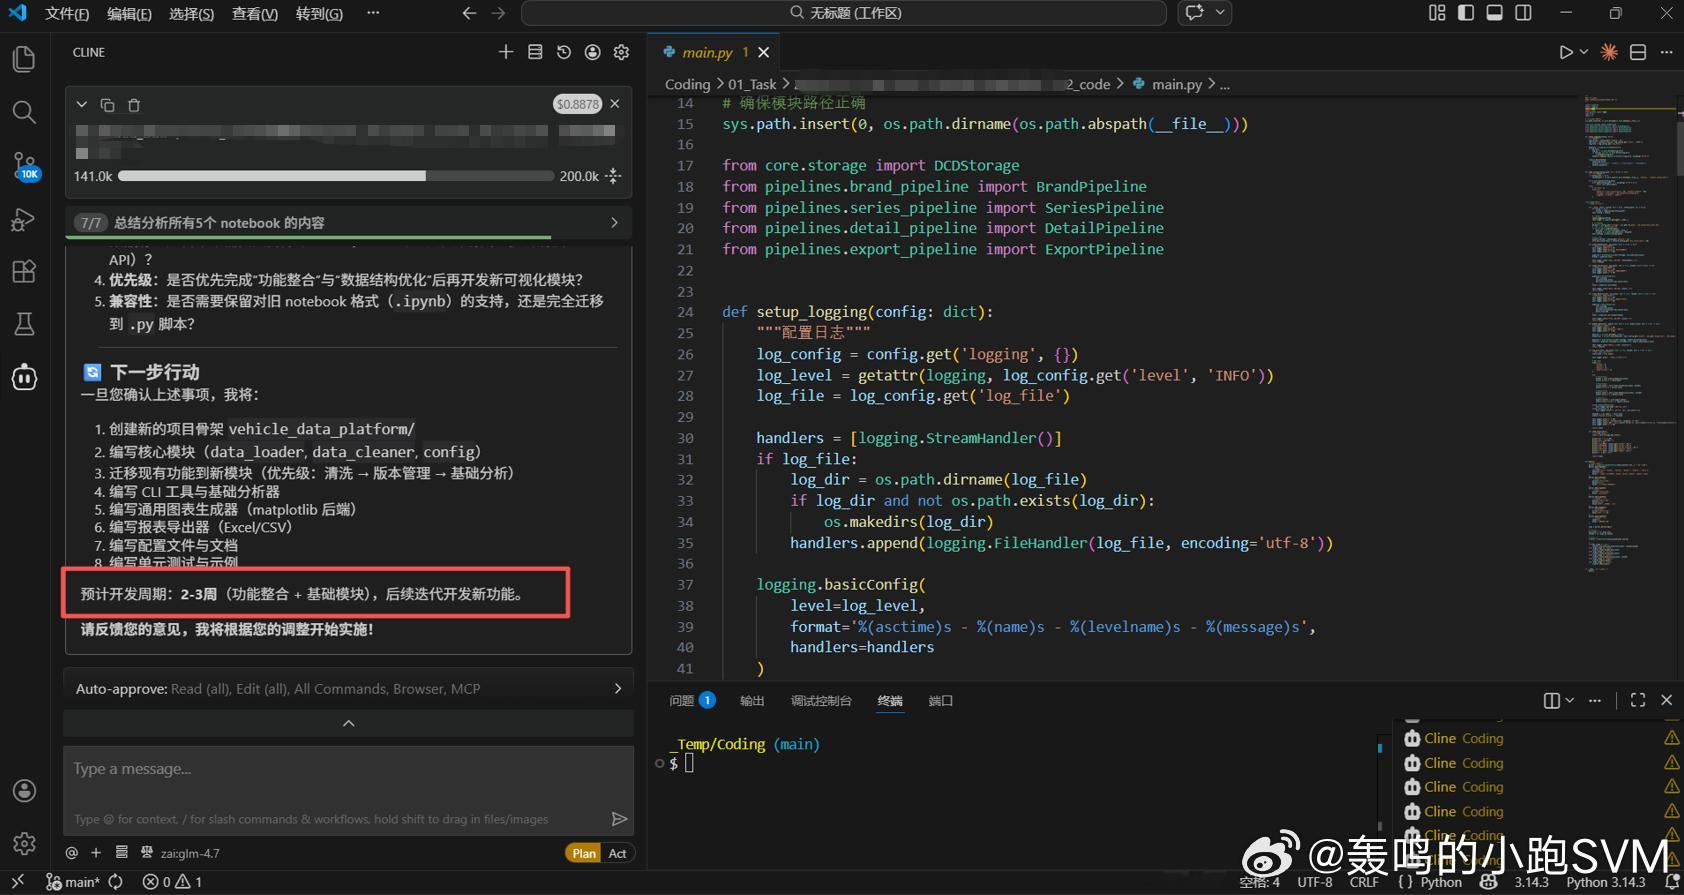Open the 转到(G) menu
Viewport: 1684px width, 895px height.
(319, 14)
